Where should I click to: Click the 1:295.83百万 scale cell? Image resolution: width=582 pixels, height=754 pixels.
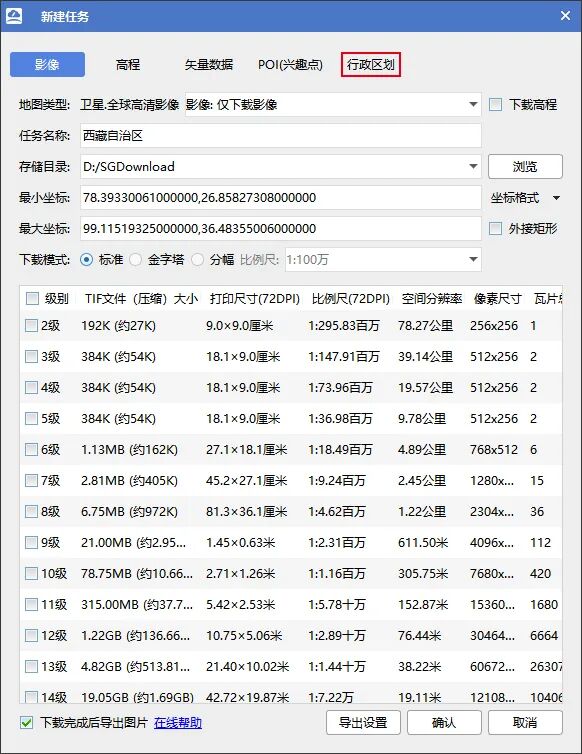point(343,326)
